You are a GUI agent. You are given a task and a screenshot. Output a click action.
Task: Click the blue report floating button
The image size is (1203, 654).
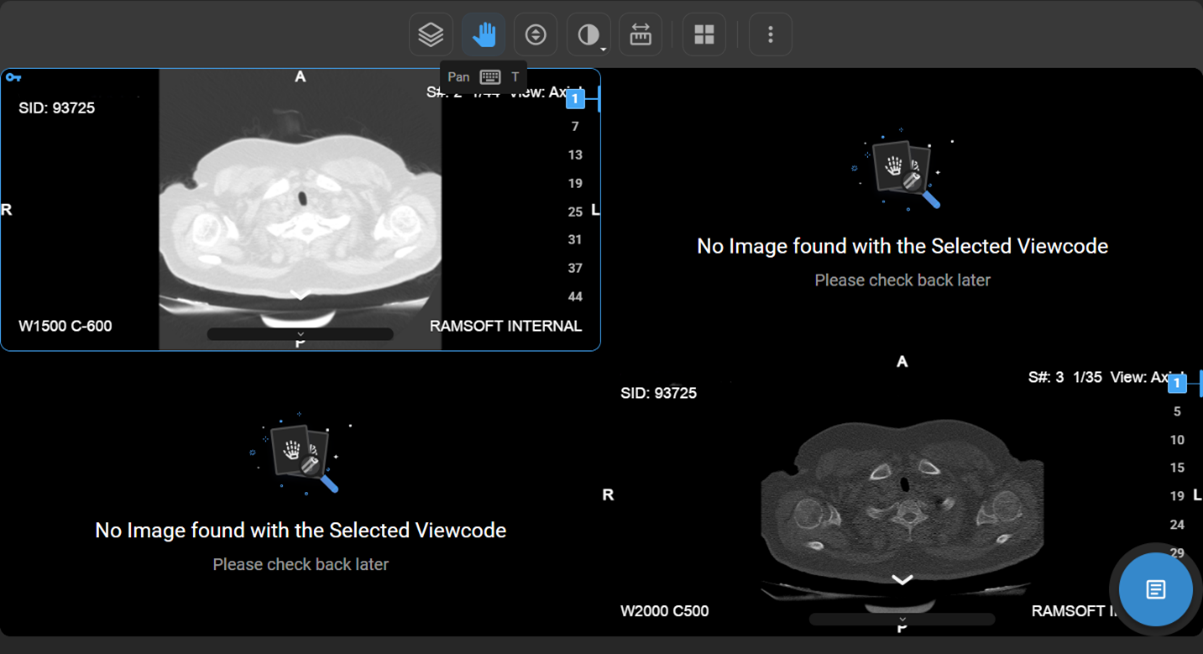point(1155,589)
